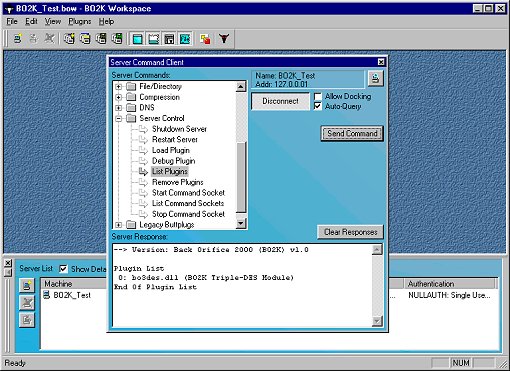The height and width of the screenshot is (371, 510).
Task: Expand the Legacy Buttplugs folder
Action: point(118,225)
